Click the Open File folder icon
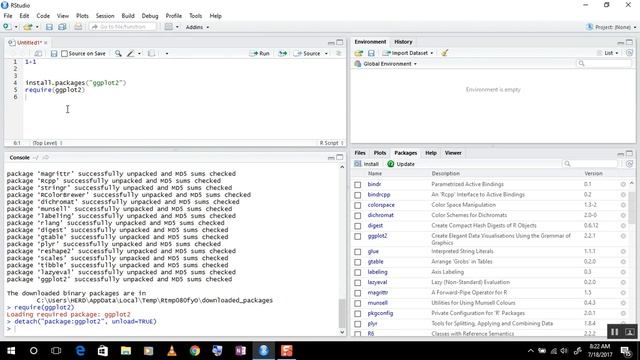Screen dimensions: 640x360 [x=27, y=27]
